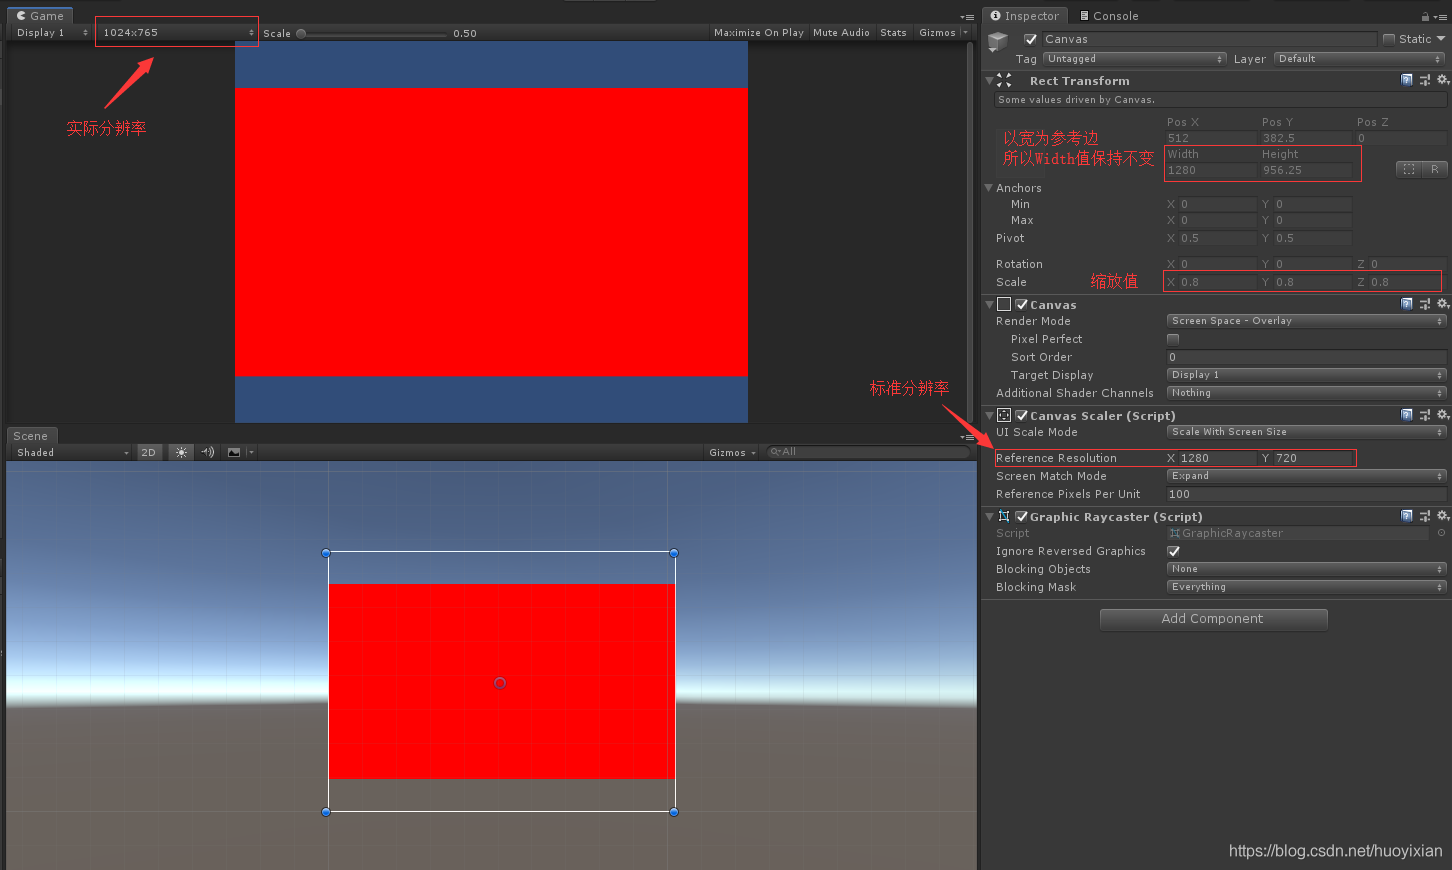Open Canvas Scaler gear settings menu
The width and height of the screenshot is (1452, 870).
pyautogui.click(x=1442, y=414)
